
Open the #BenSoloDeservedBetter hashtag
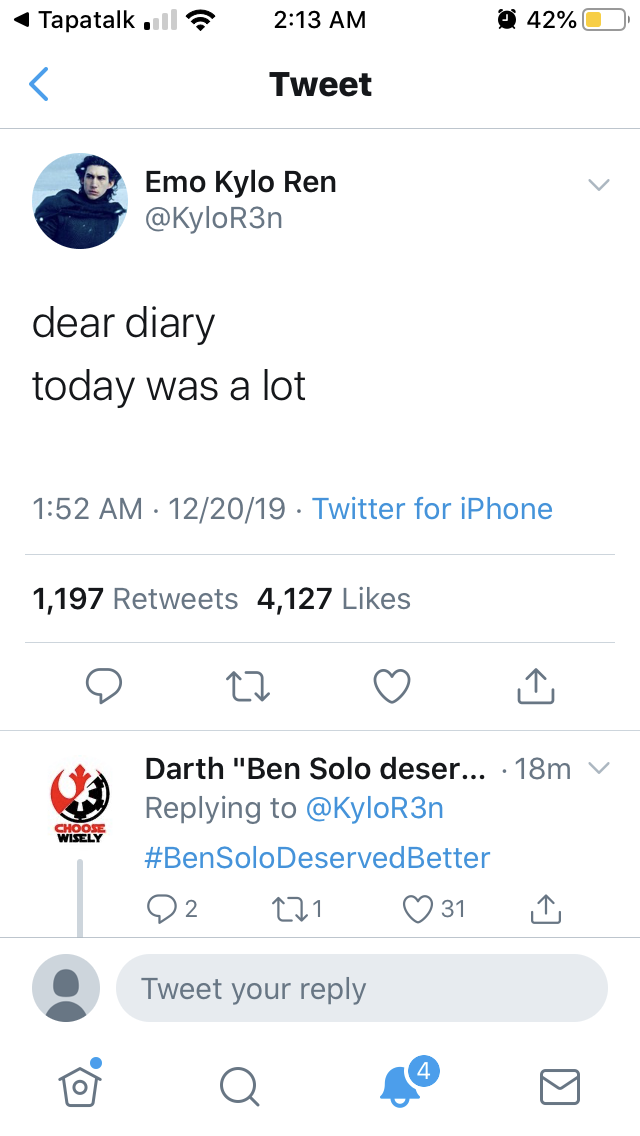(x=317, y=858)
